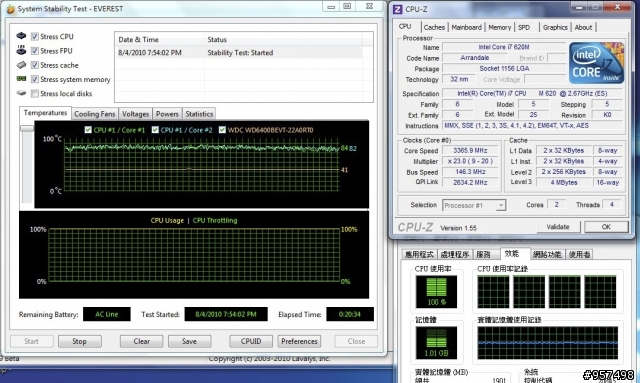Click the EVEREST flame icon in title bar
Viewport: 640px width, 383px height.
click(x=11, y=9)
